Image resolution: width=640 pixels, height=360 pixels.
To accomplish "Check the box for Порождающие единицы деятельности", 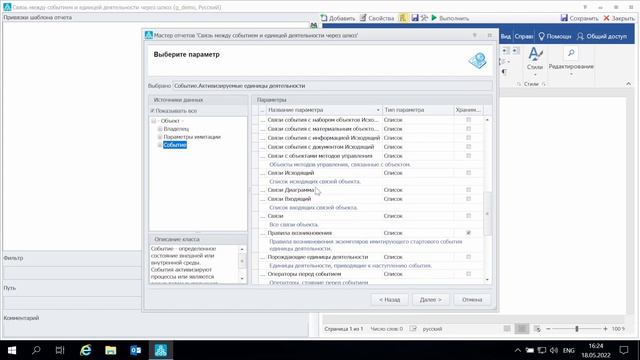I will pyautogui.click(x=469, y=257).
